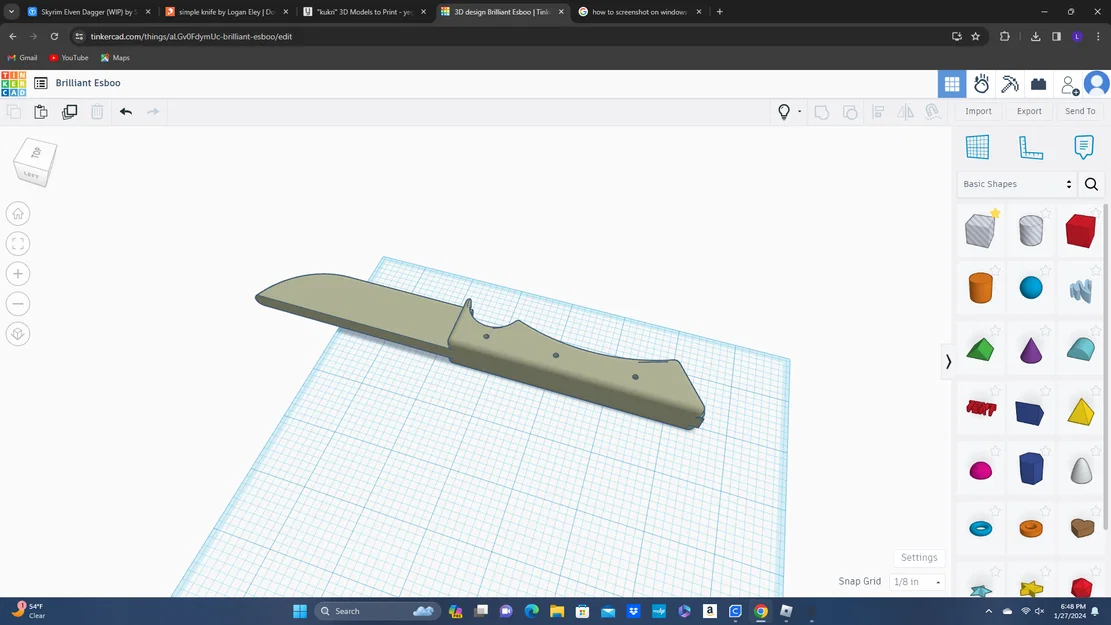Image resolution: width=1111 pixels, height=625 pixels.
Task: Open the Workplane tool
Action: pyautogui.click(x=977, y=147)
